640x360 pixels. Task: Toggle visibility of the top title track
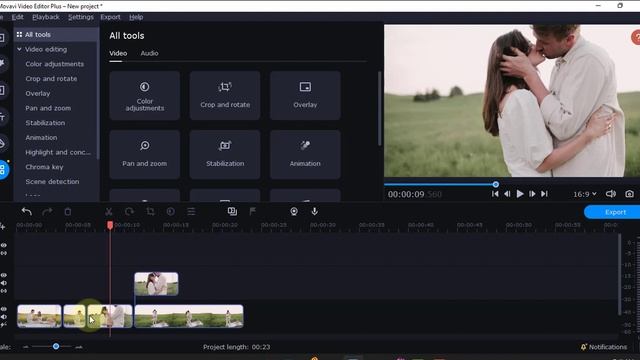click(x=4, y=245)
